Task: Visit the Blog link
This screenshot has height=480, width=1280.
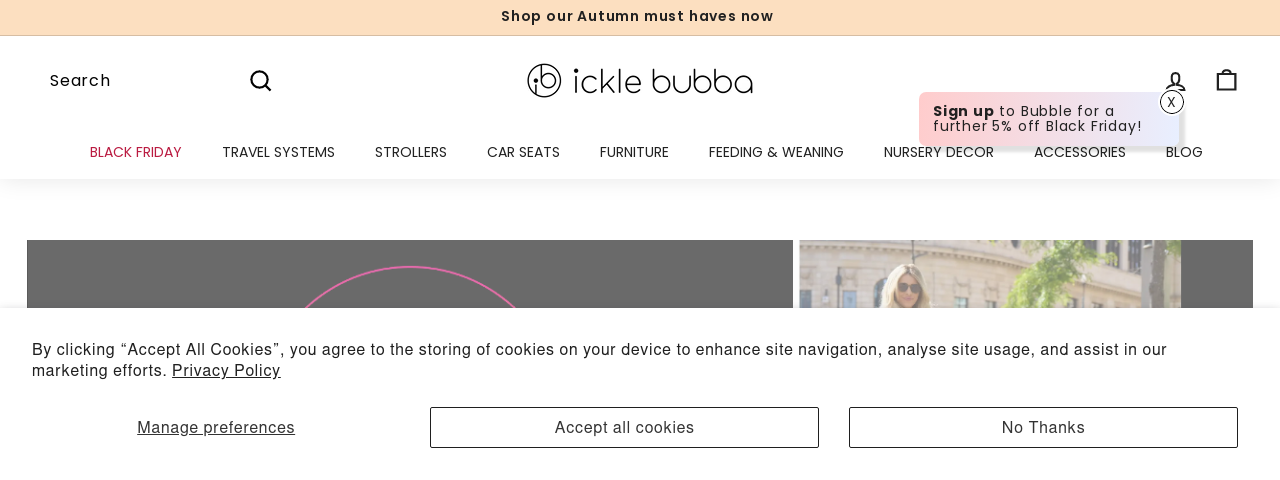Action: [x=1184, y=152]
